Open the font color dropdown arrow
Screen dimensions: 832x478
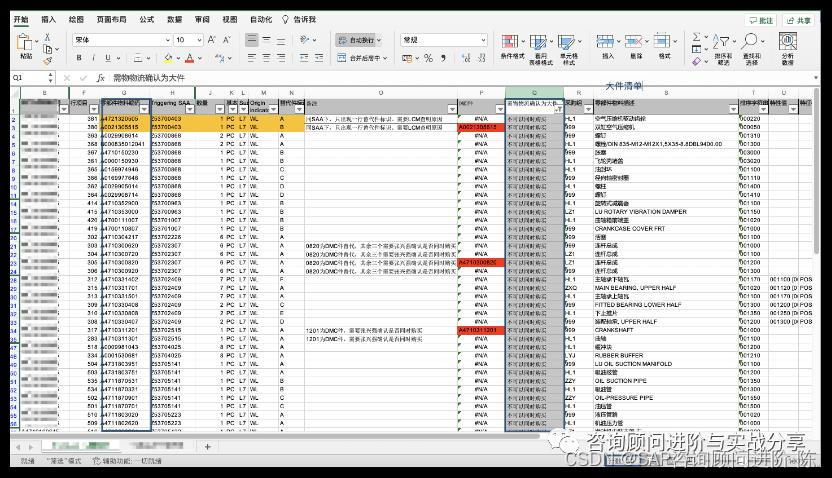[x=200, y=58]
